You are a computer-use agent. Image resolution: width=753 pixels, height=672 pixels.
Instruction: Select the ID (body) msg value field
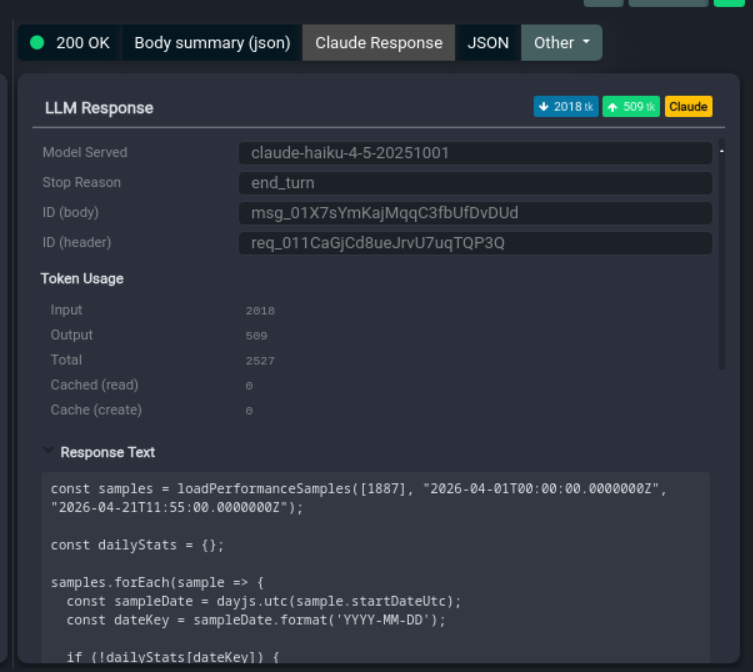tap(475, 213)
